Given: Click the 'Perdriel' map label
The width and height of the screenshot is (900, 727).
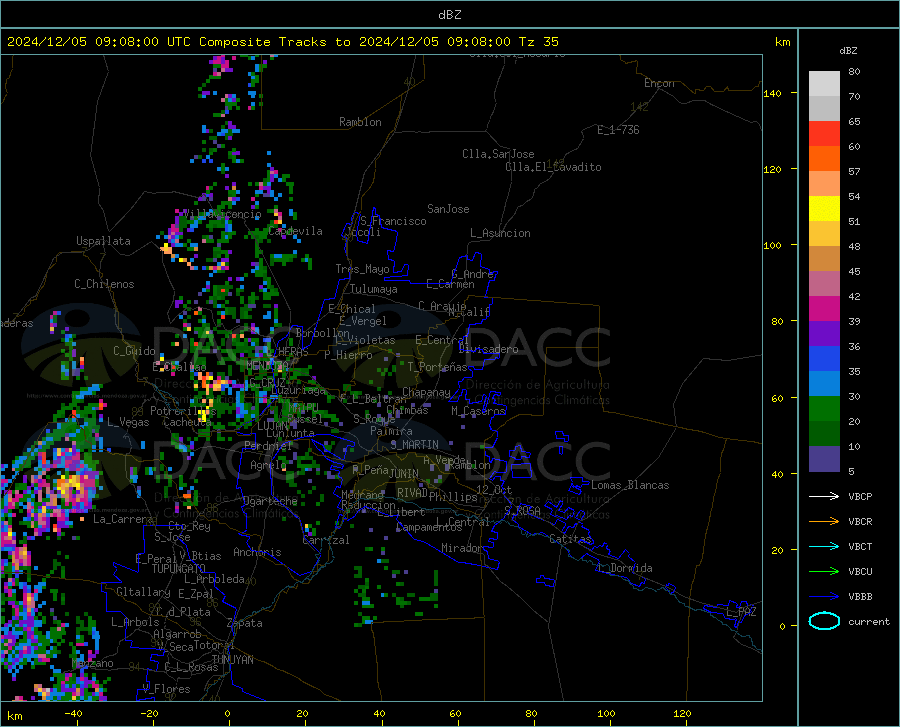Looking at the screenshot, I should coord(268,445).
